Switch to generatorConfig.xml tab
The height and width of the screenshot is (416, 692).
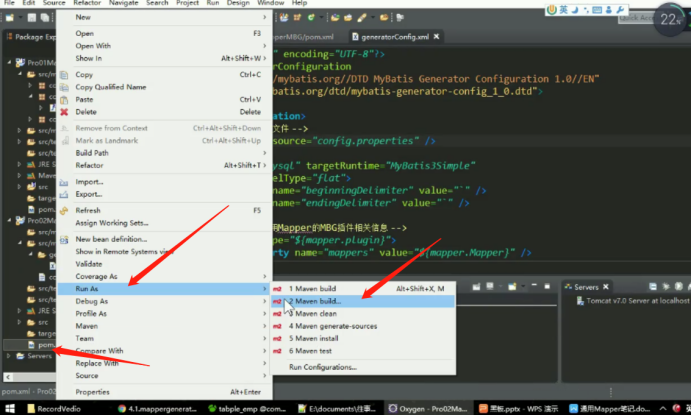click(395, 37)
